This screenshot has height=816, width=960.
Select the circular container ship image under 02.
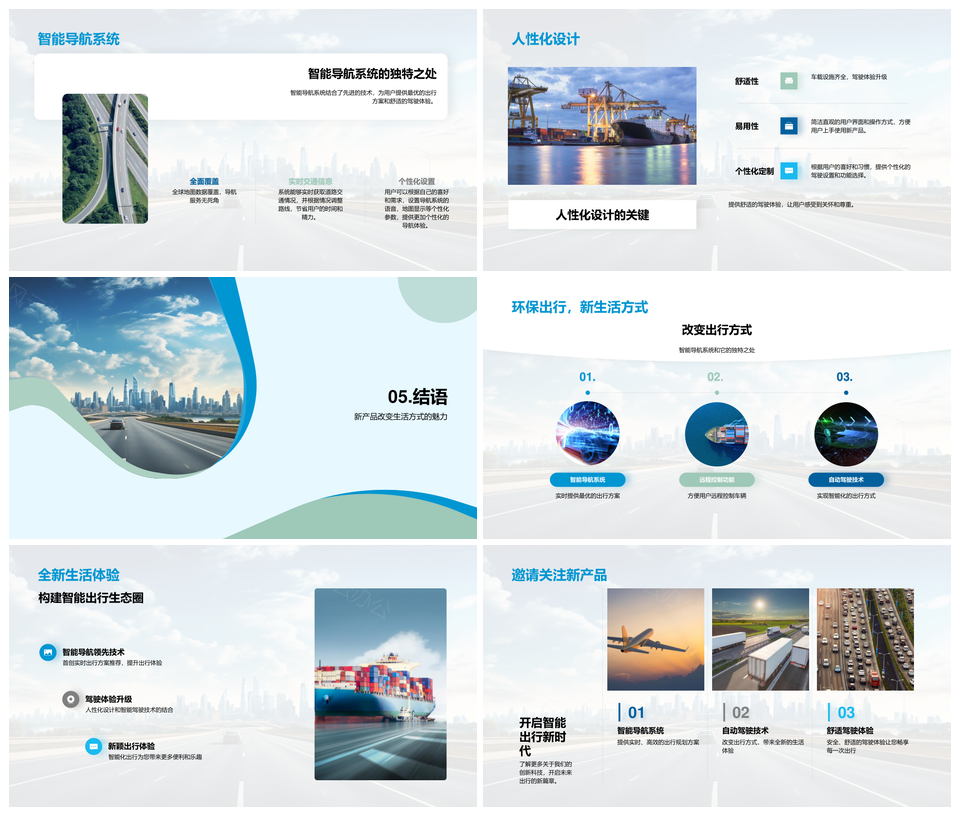click(716, 434)
